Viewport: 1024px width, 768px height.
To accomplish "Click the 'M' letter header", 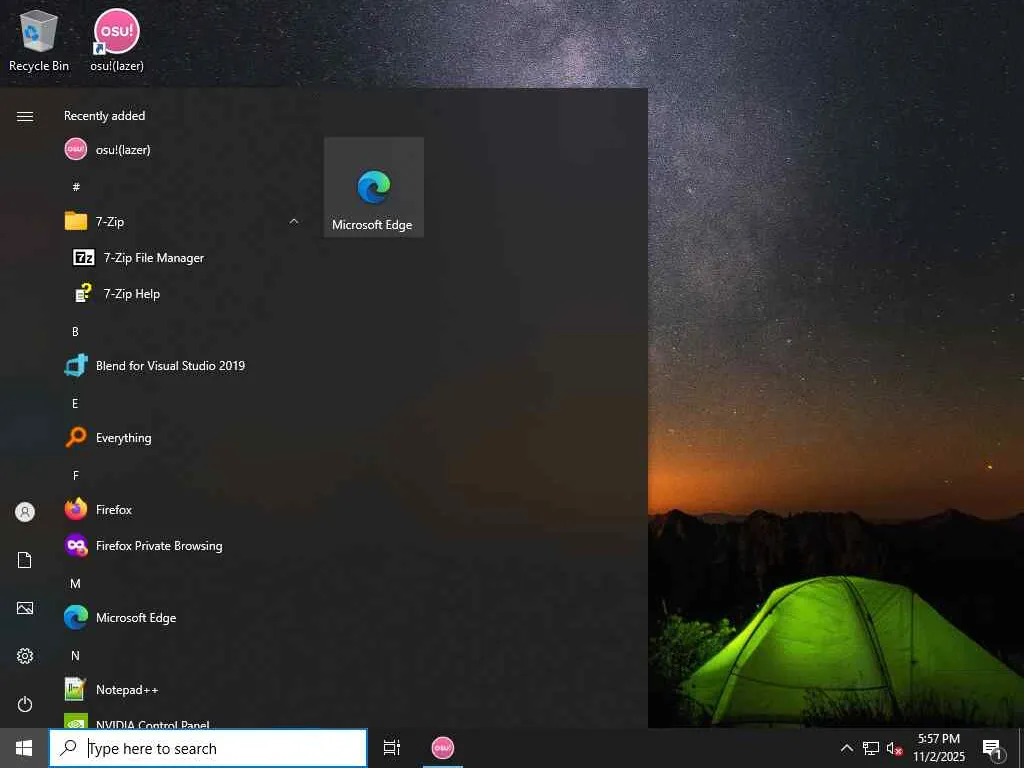I will point(75,583).
